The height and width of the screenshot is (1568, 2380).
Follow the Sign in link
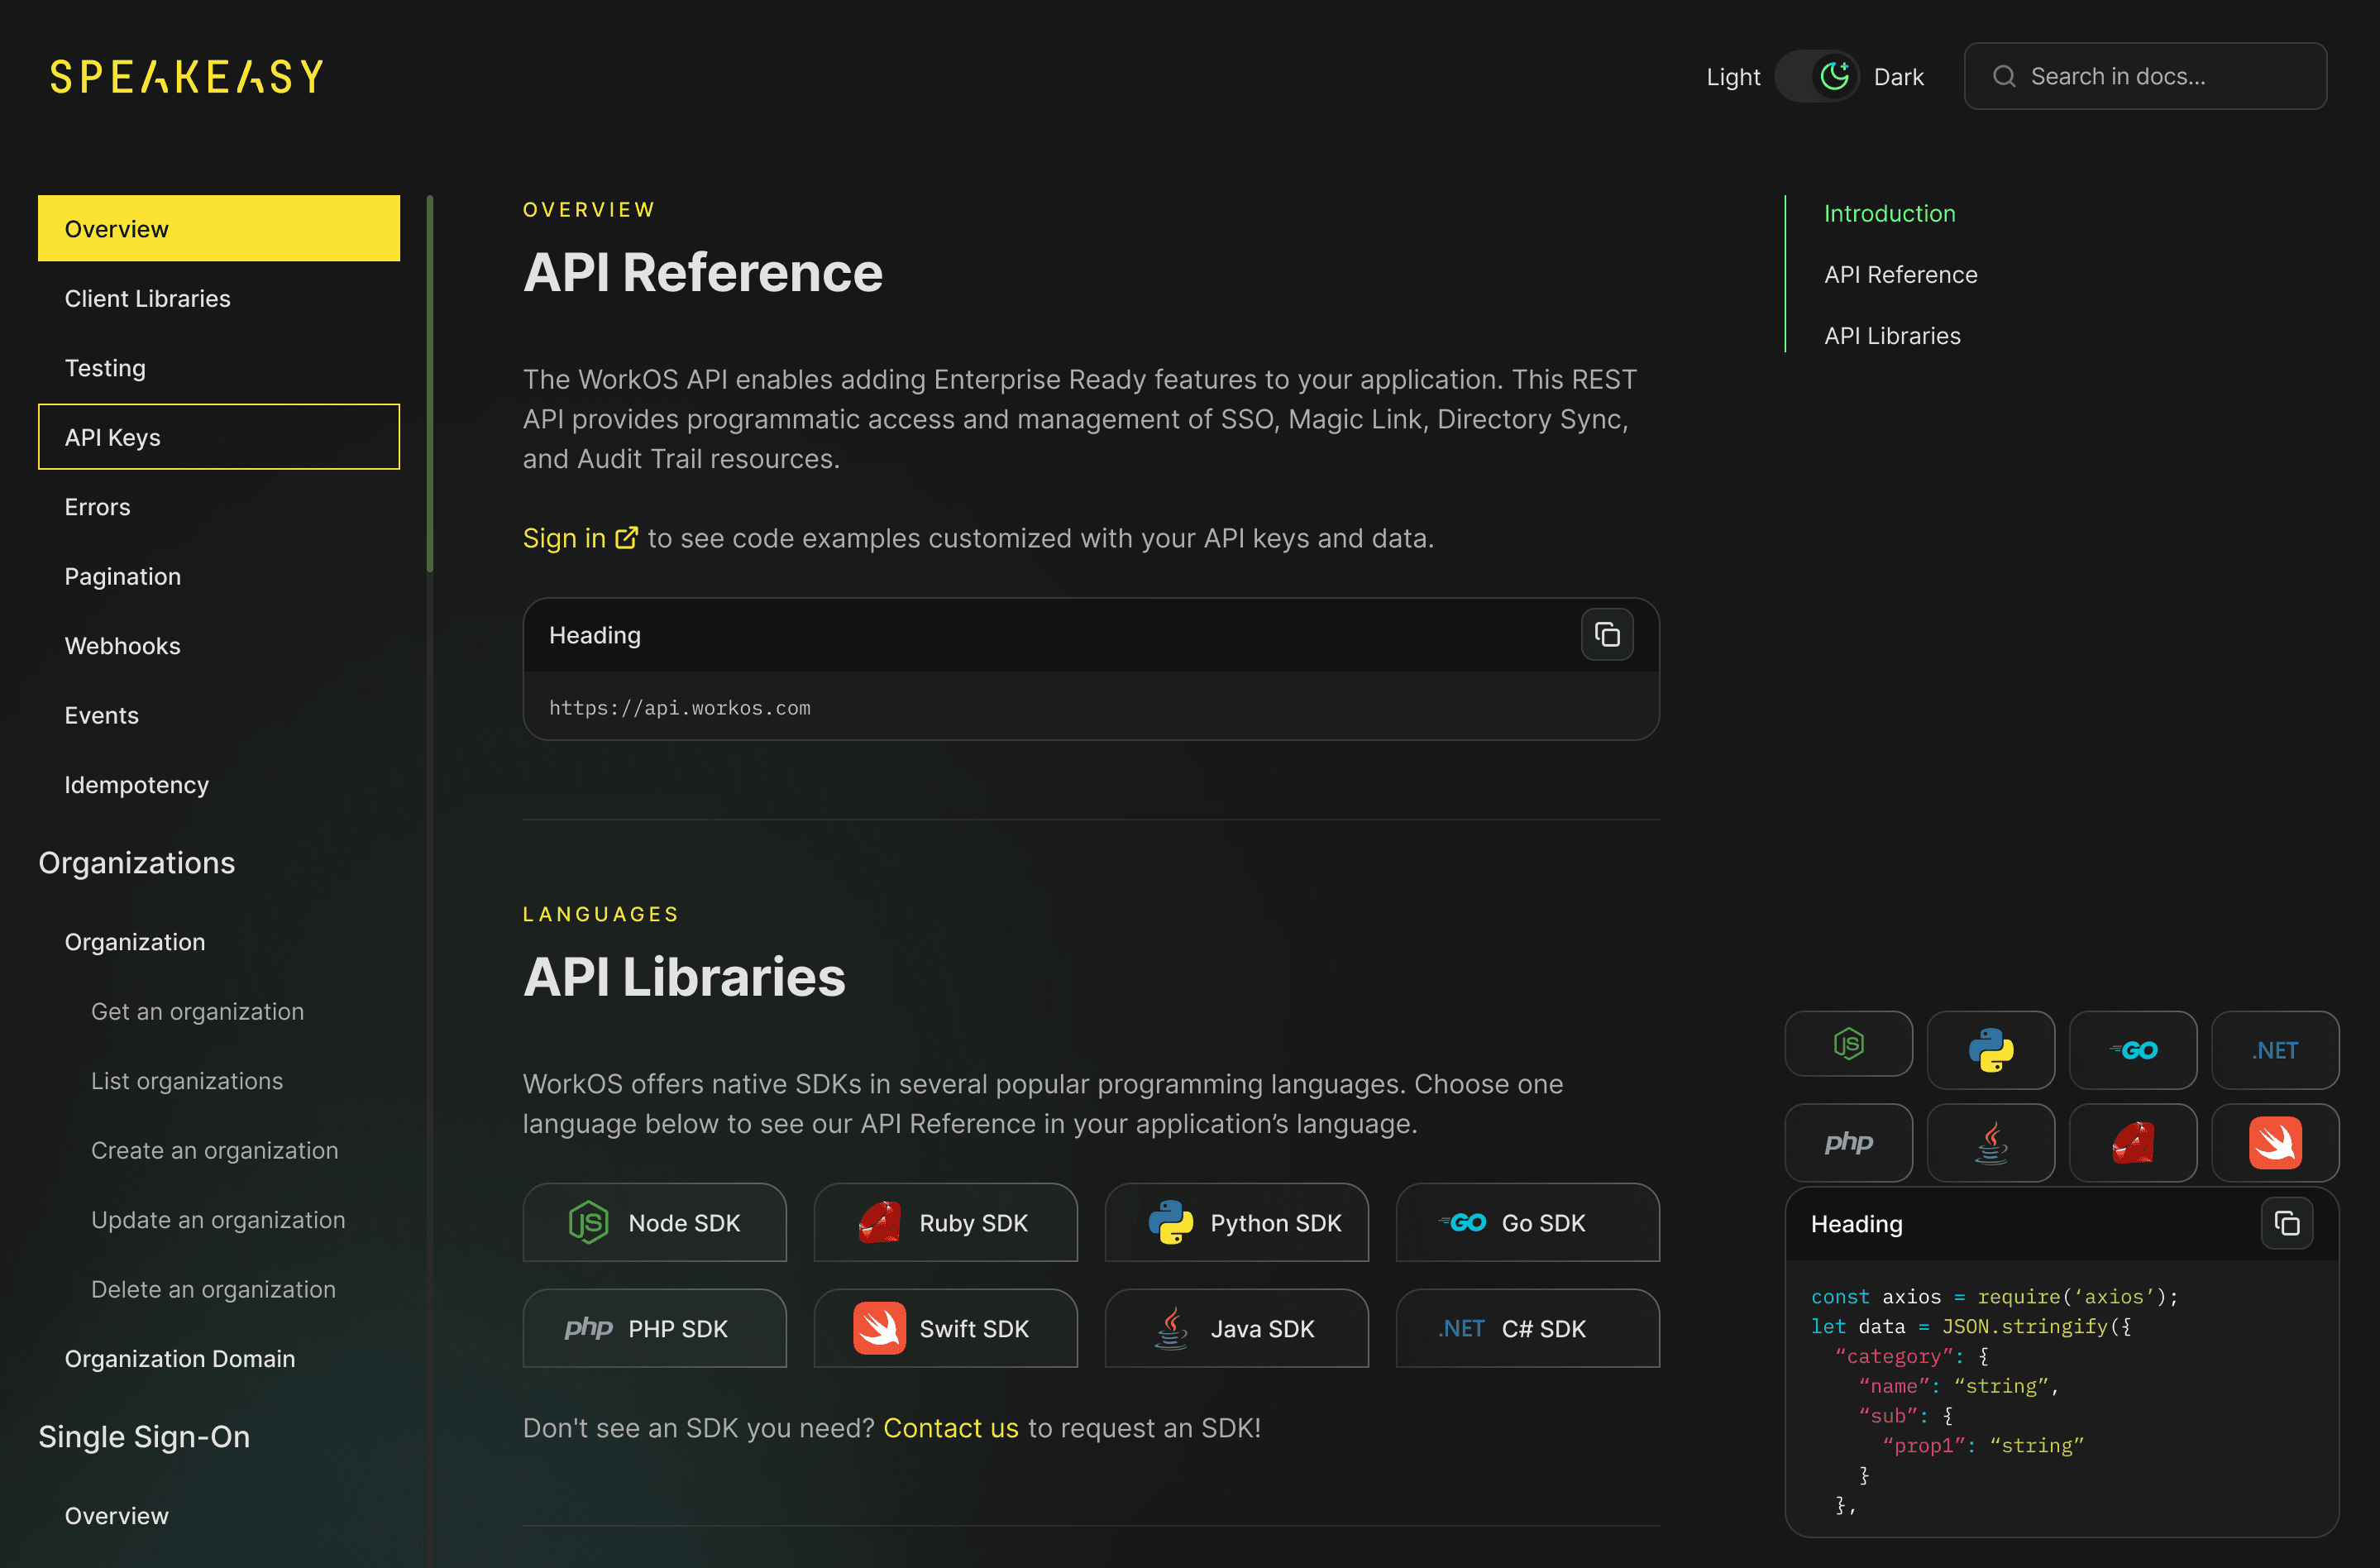coord(564,538)
